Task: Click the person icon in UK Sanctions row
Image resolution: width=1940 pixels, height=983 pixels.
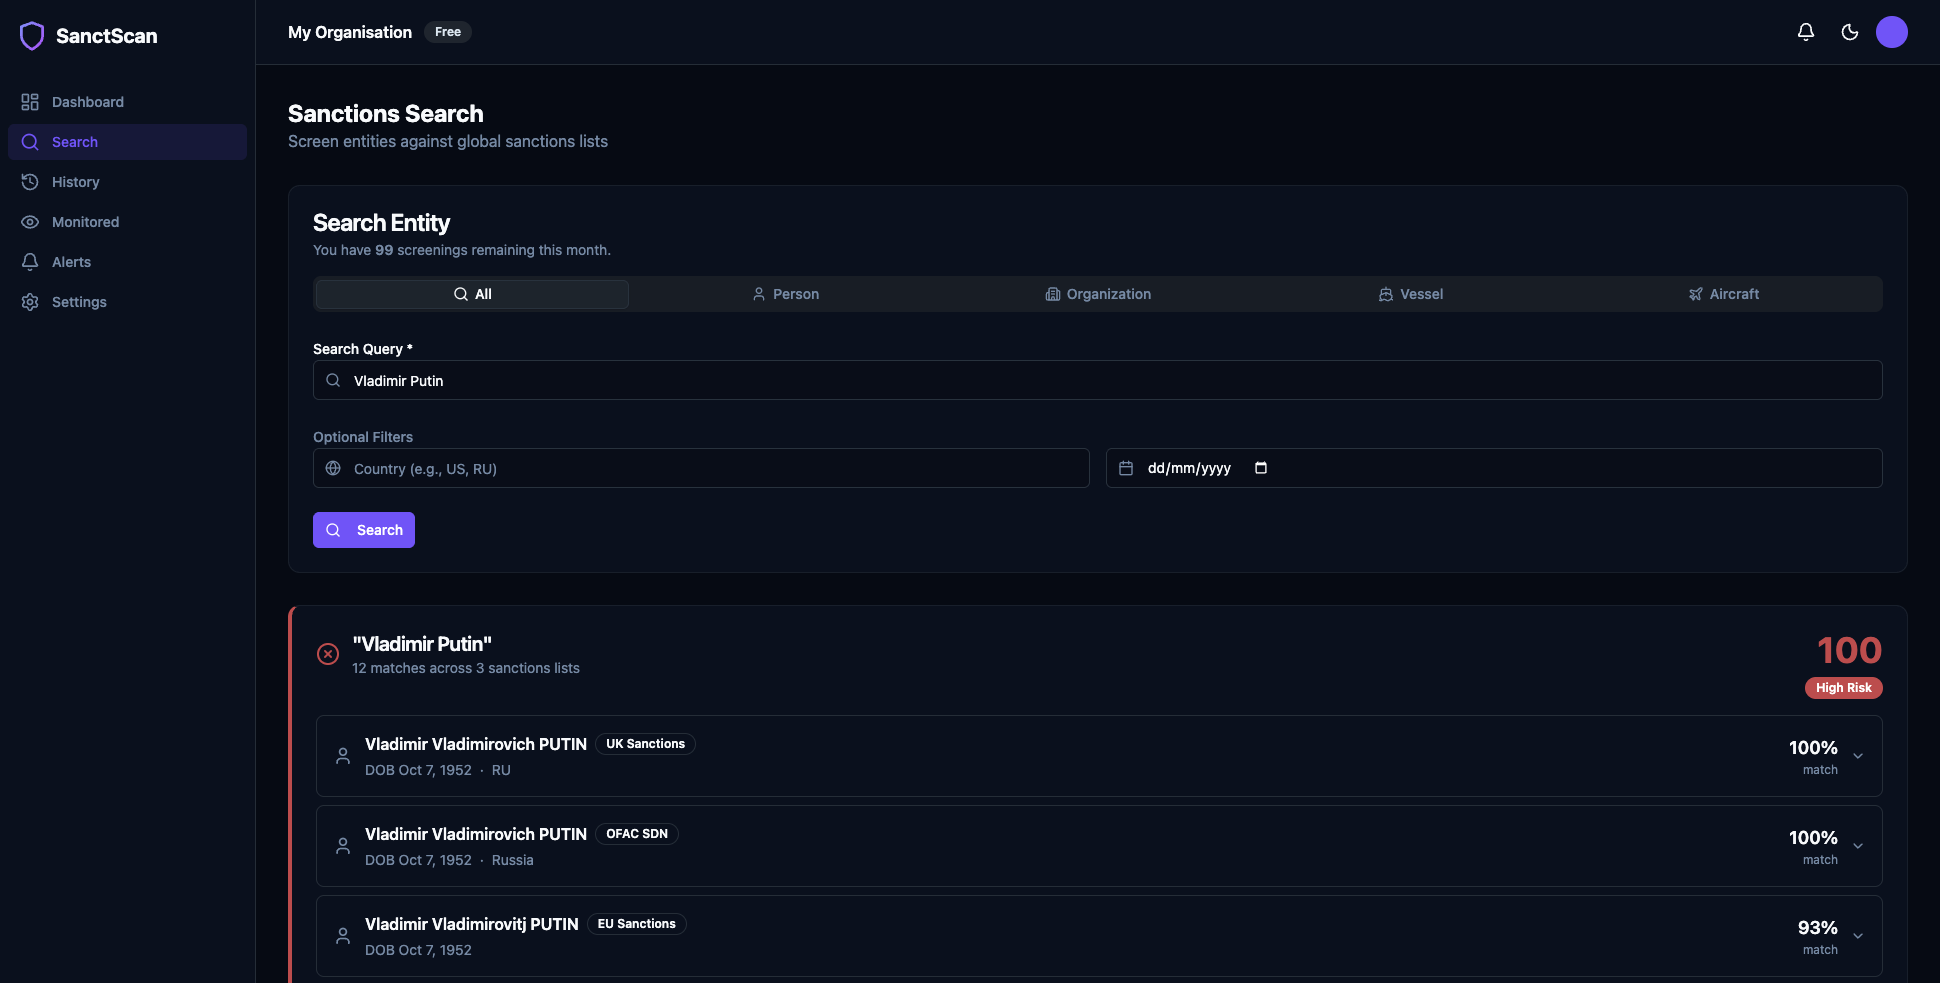Action: coord(343,756)
